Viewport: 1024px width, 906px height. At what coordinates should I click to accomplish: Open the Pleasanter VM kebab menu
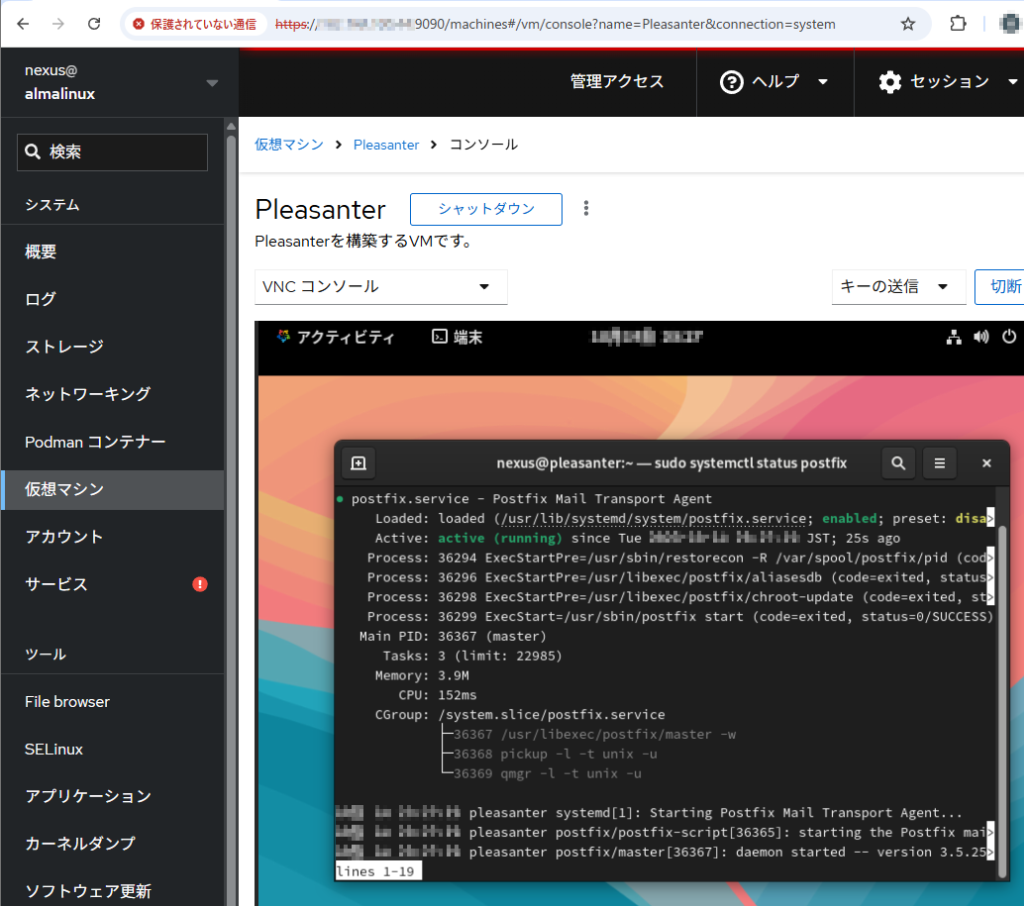(586, 209)
